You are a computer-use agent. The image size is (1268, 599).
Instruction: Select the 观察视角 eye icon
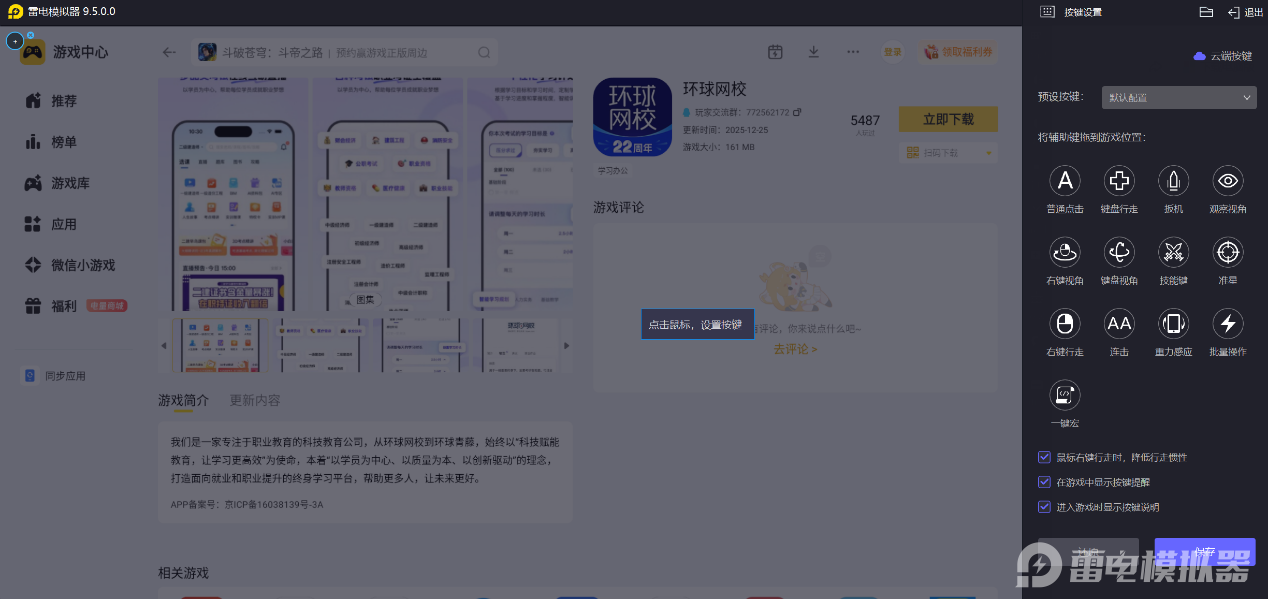(x=1228, y=181)
